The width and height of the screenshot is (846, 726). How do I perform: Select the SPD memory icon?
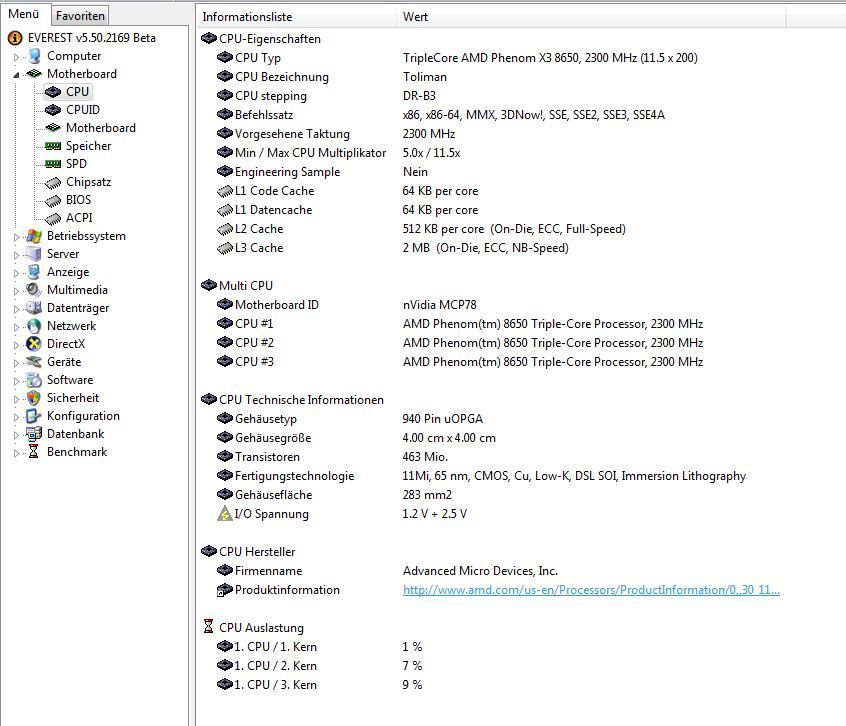click(x=53, y=164)
